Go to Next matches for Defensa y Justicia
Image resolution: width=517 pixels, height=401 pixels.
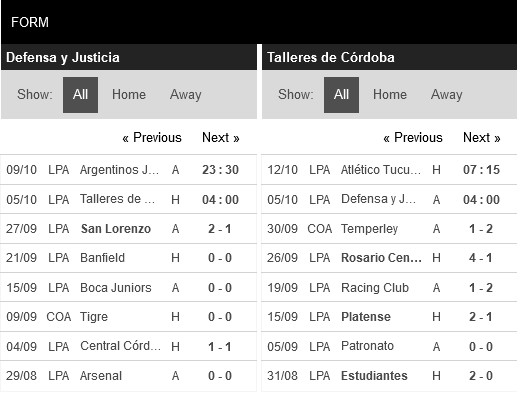[221, 138]
